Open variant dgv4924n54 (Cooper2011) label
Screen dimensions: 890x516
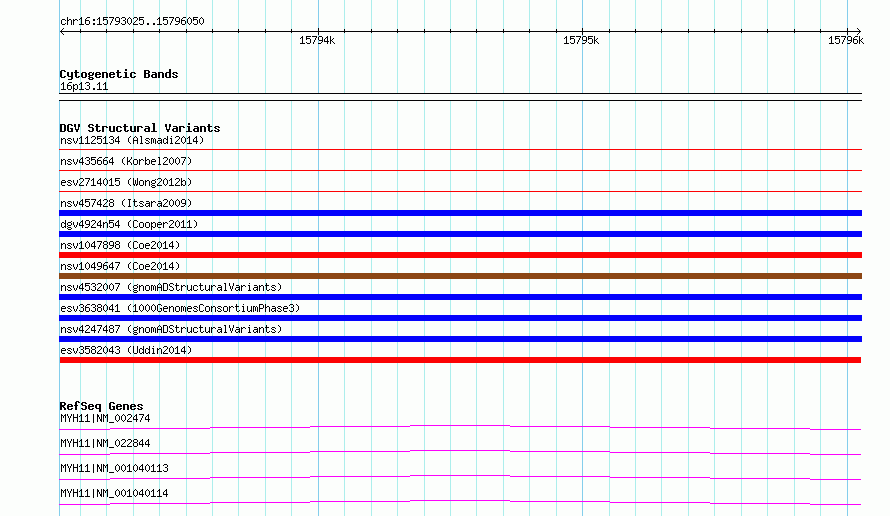[129, 224]
